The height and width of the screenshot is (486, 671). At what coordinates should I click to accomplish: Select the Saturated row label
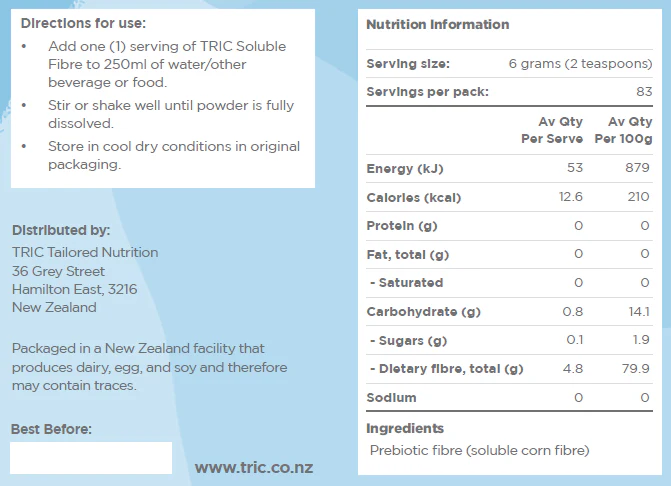coord(407,283)
